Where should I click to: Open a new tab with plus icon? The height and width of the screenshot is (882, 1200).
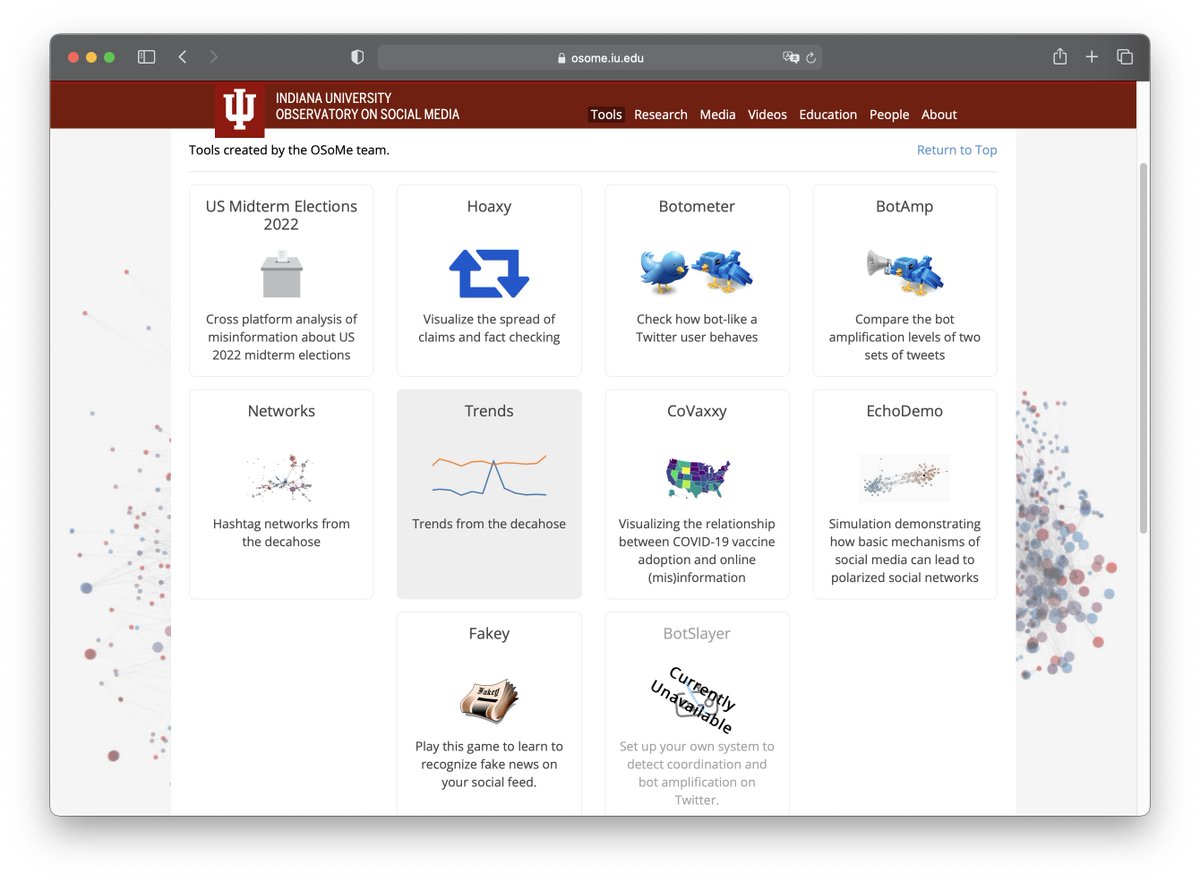click(1092, 57)
